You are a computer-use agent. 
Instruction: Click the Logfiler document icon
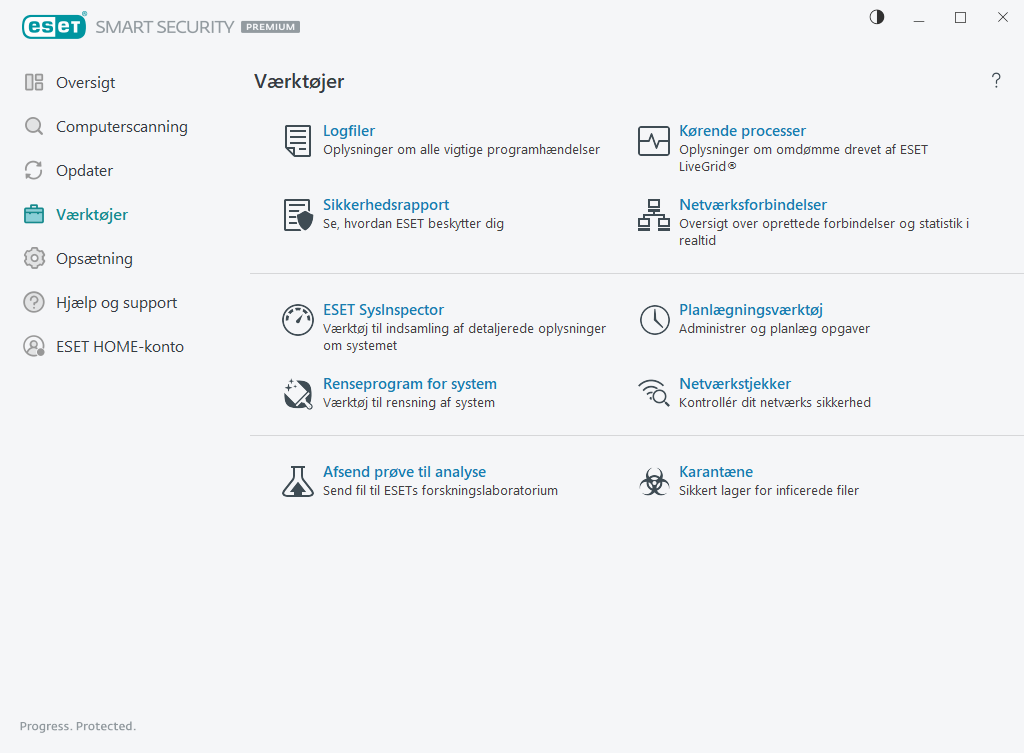coord(297,141)
